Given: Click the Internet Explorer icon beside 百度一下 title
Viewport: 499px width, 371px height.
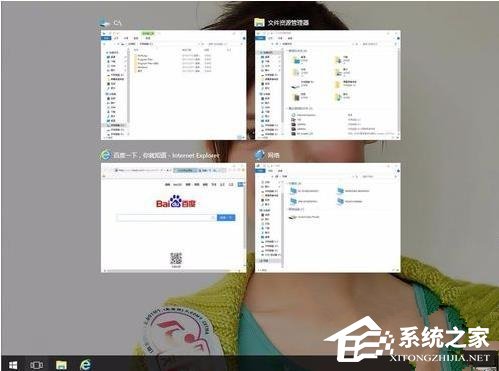Looking at the screenshot, I should (x=106, y=155).
